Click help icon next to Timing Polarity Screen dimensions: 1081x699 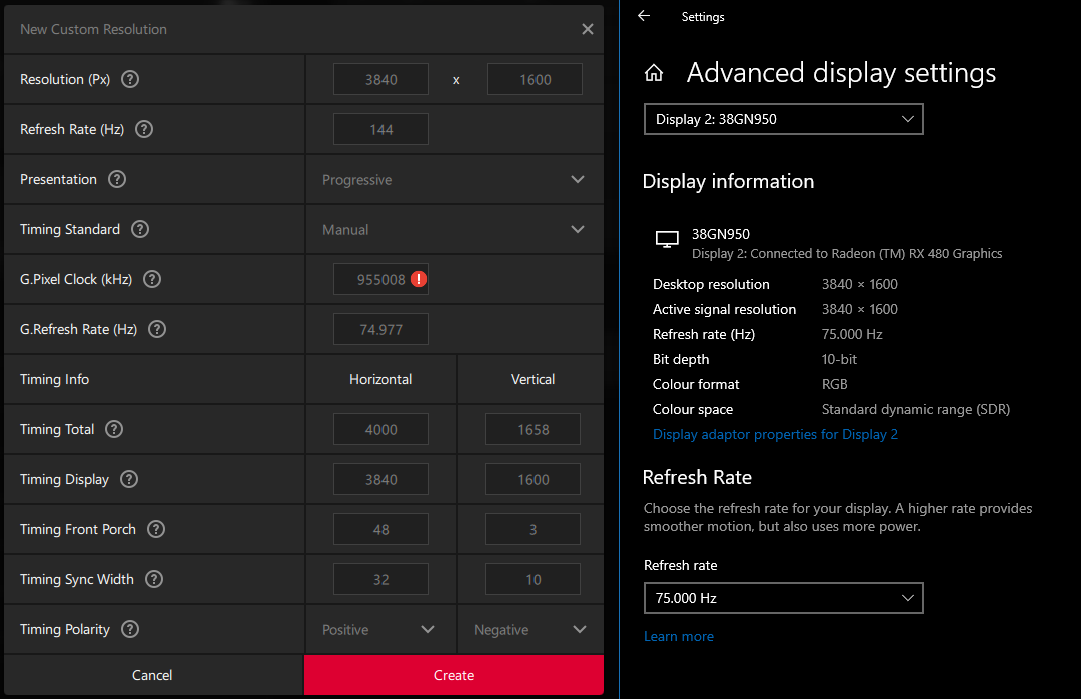pos(130,629)
